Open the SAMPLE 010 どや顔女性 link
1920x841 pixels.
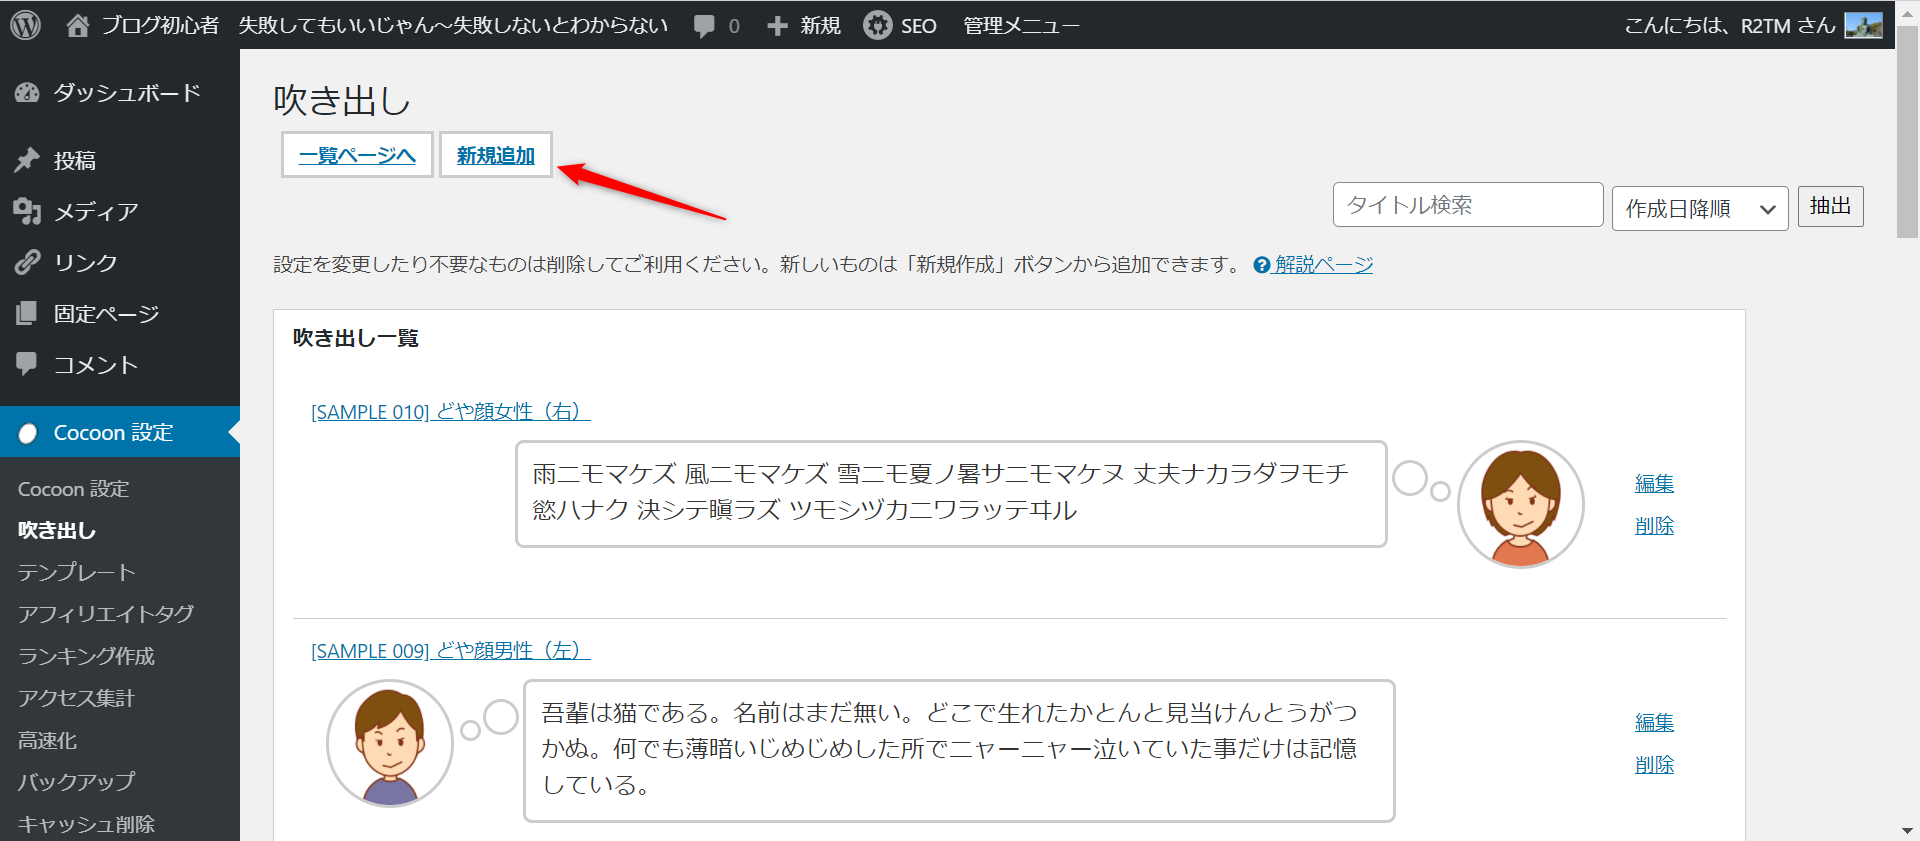pyautogui.click(x=450, y=412)
